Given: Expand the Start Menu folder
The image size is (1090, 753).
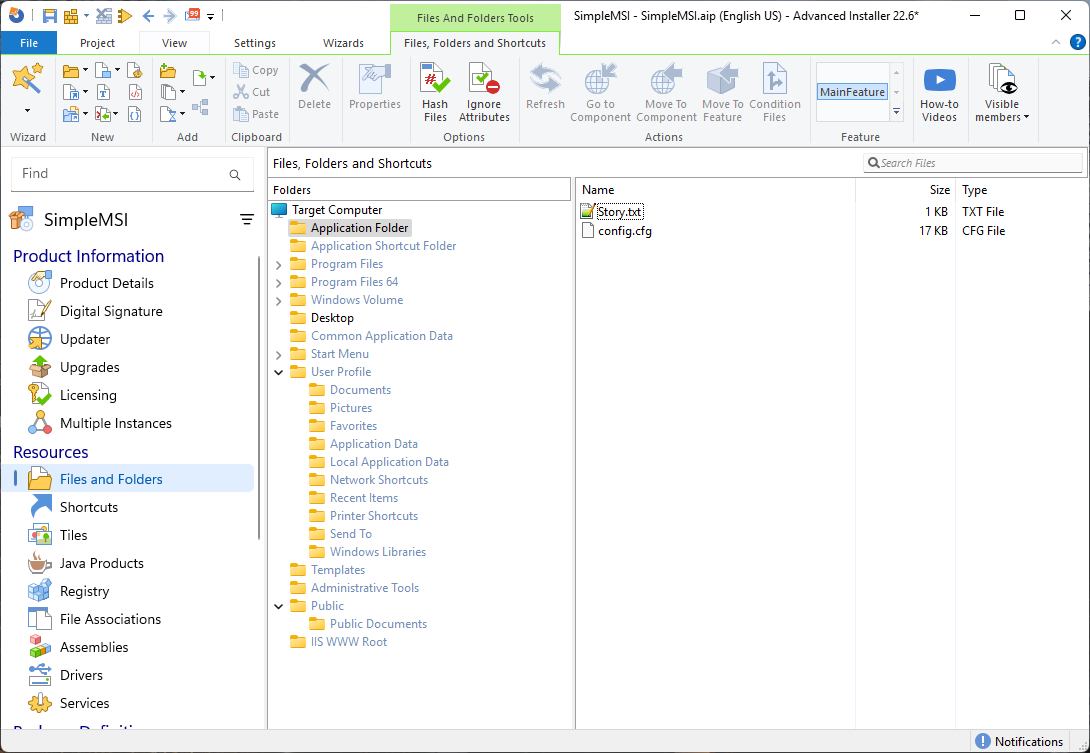Looking at the screenshot, I should click(279, 355).
